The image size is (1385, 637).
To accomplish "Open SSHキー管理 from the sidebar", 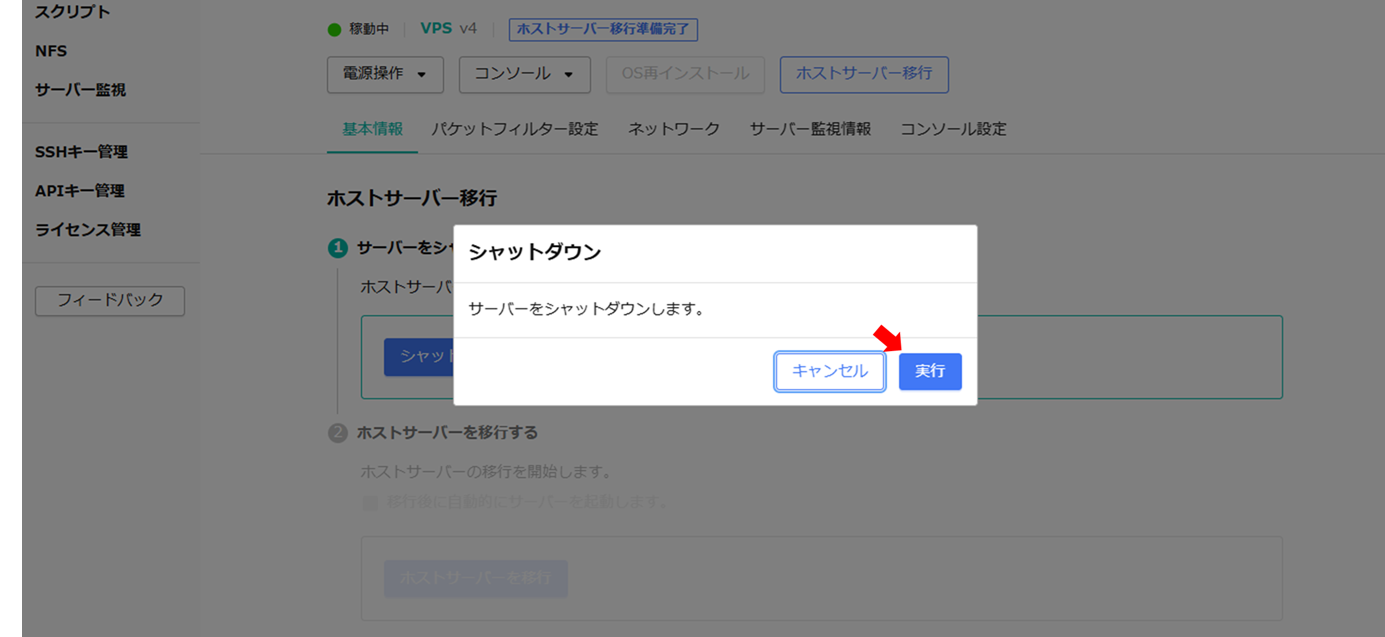I will pyautogui.click(x=81, y=152).
